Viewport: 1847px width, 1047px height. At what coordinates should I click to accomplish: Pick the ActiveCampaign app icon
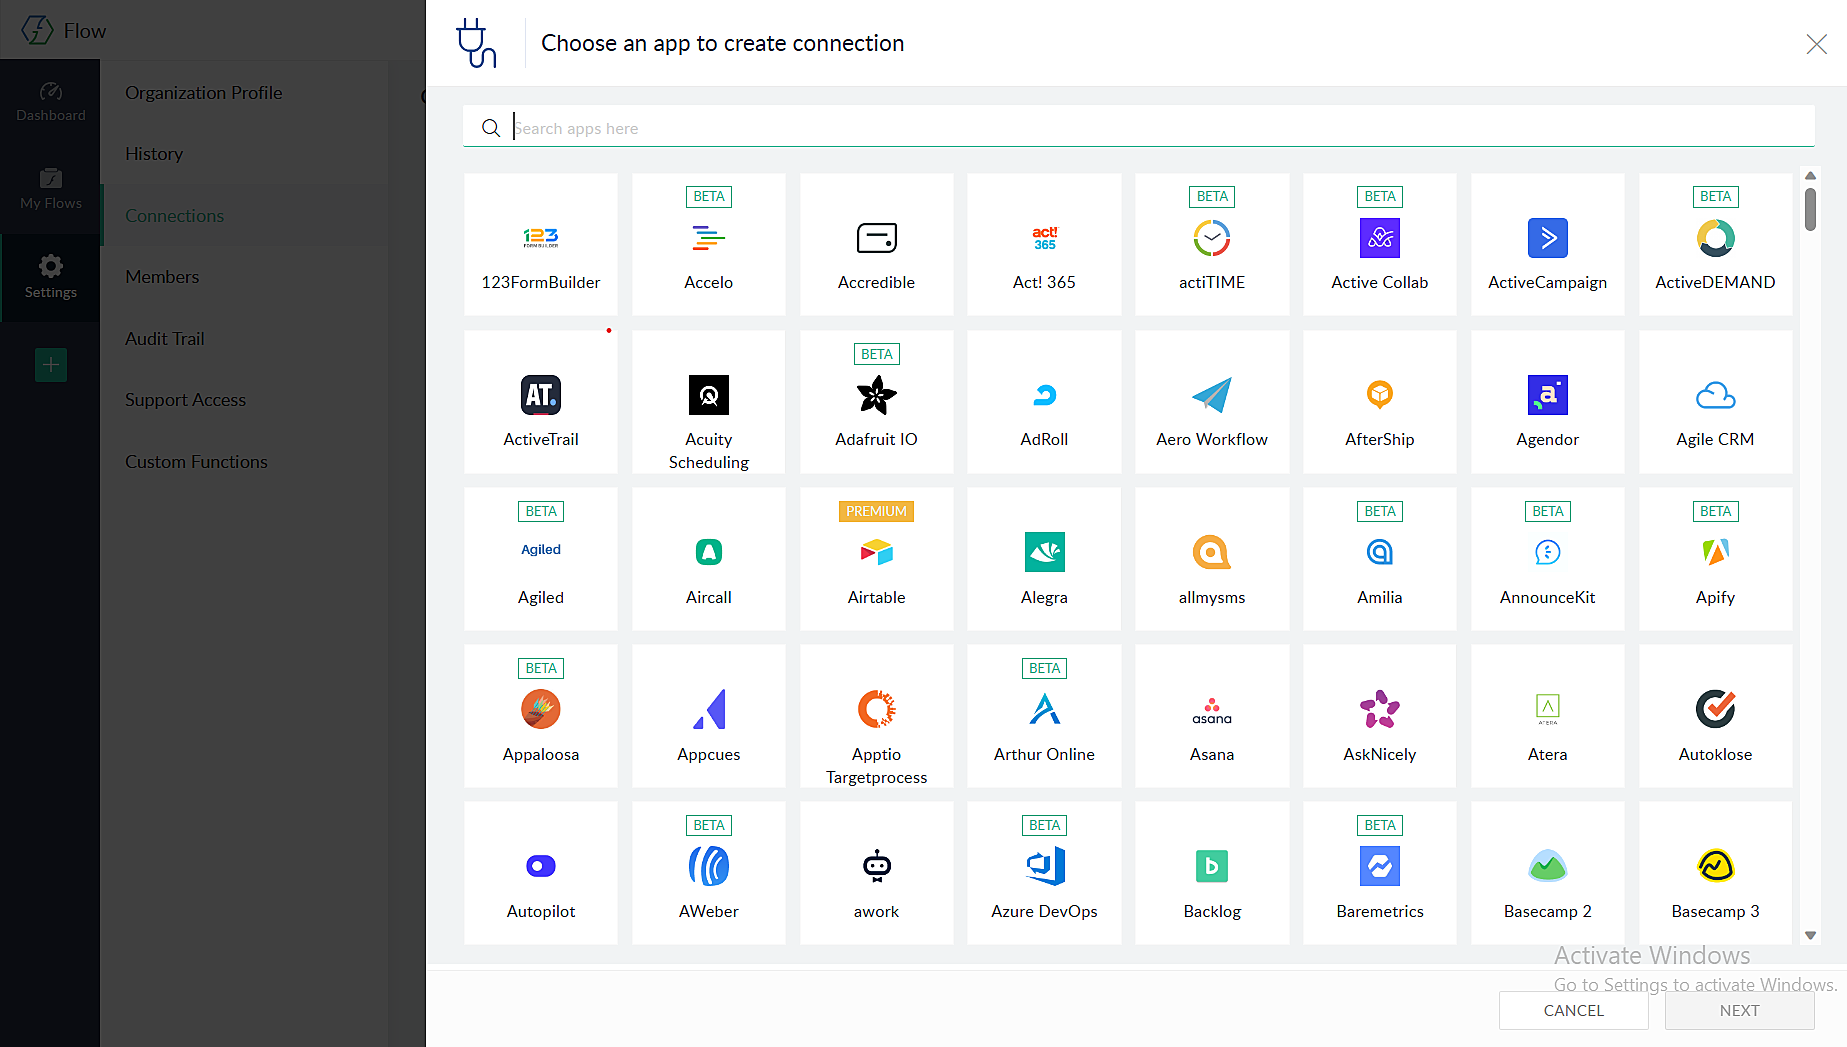pos(1548,238)
